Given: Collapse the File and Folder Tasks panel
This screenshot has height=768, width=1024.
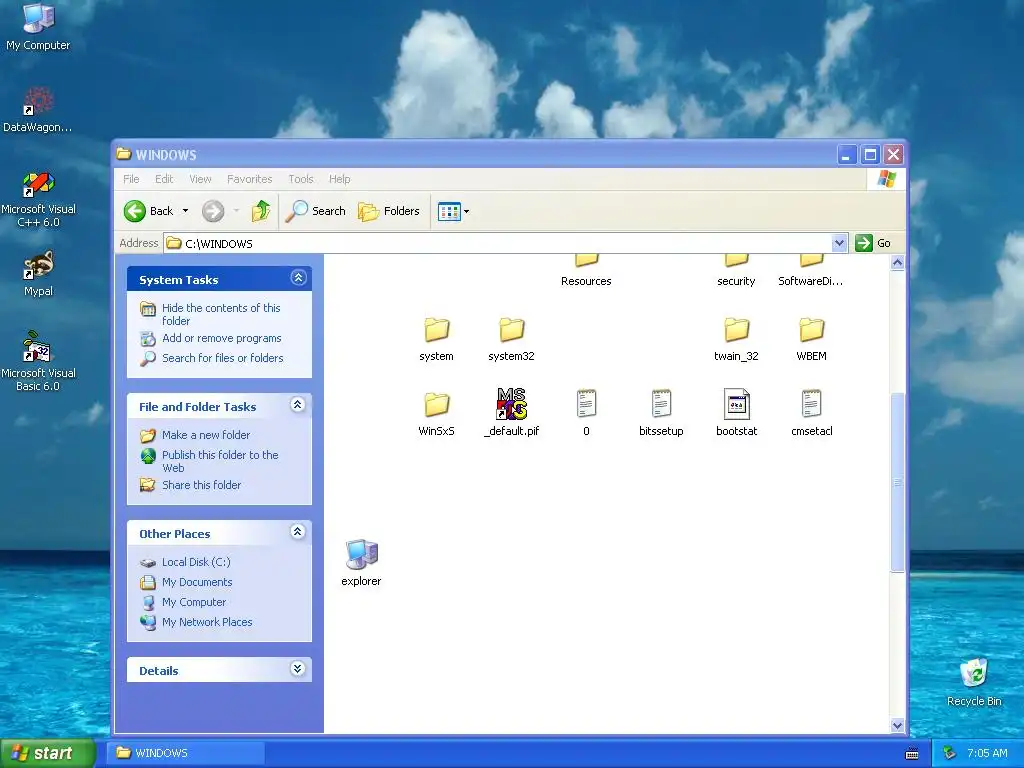Looking at the screenshot, I should [x=298, y=405].
